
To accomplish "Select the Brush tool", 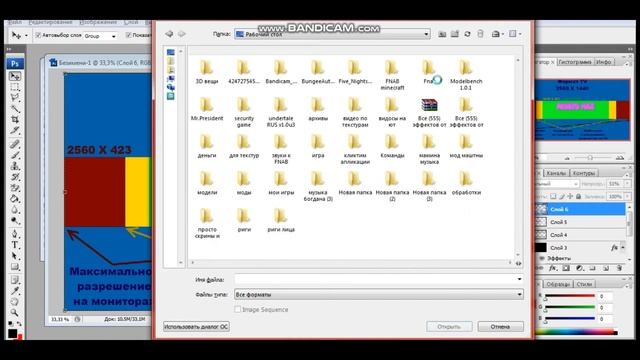I will pos(15,155).
